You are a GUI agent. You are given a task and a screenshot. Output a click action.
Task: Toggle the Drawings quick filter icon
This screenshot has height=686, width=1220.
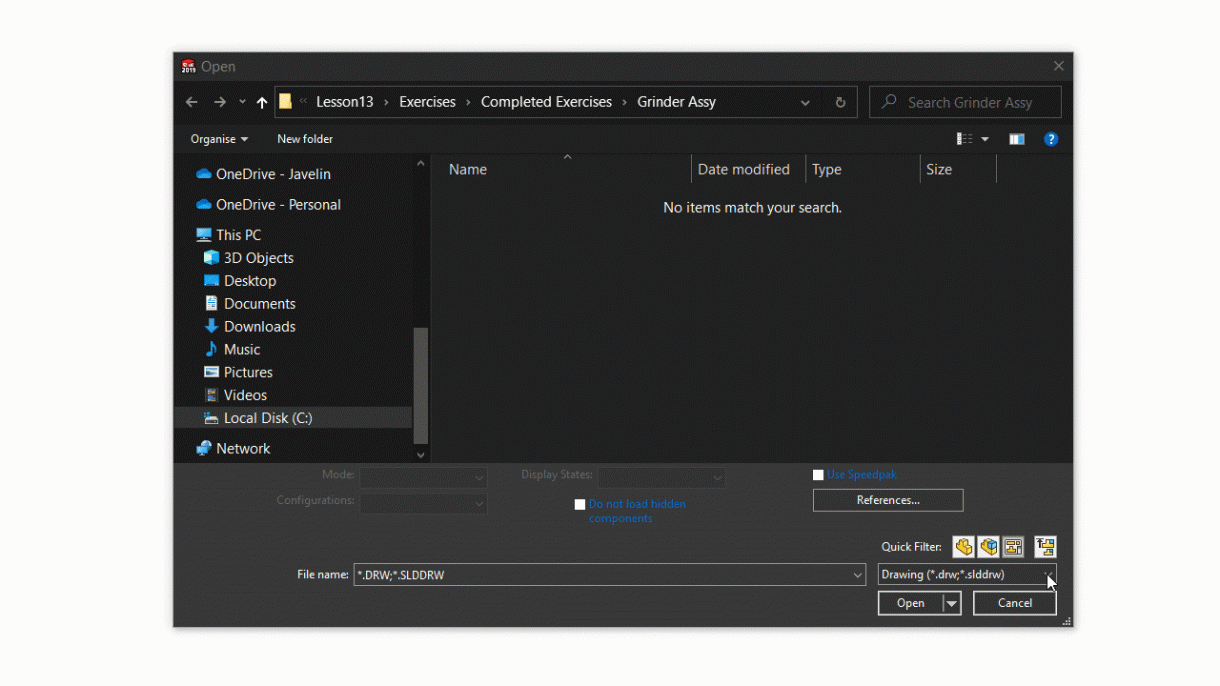(x=1013, y=547)
